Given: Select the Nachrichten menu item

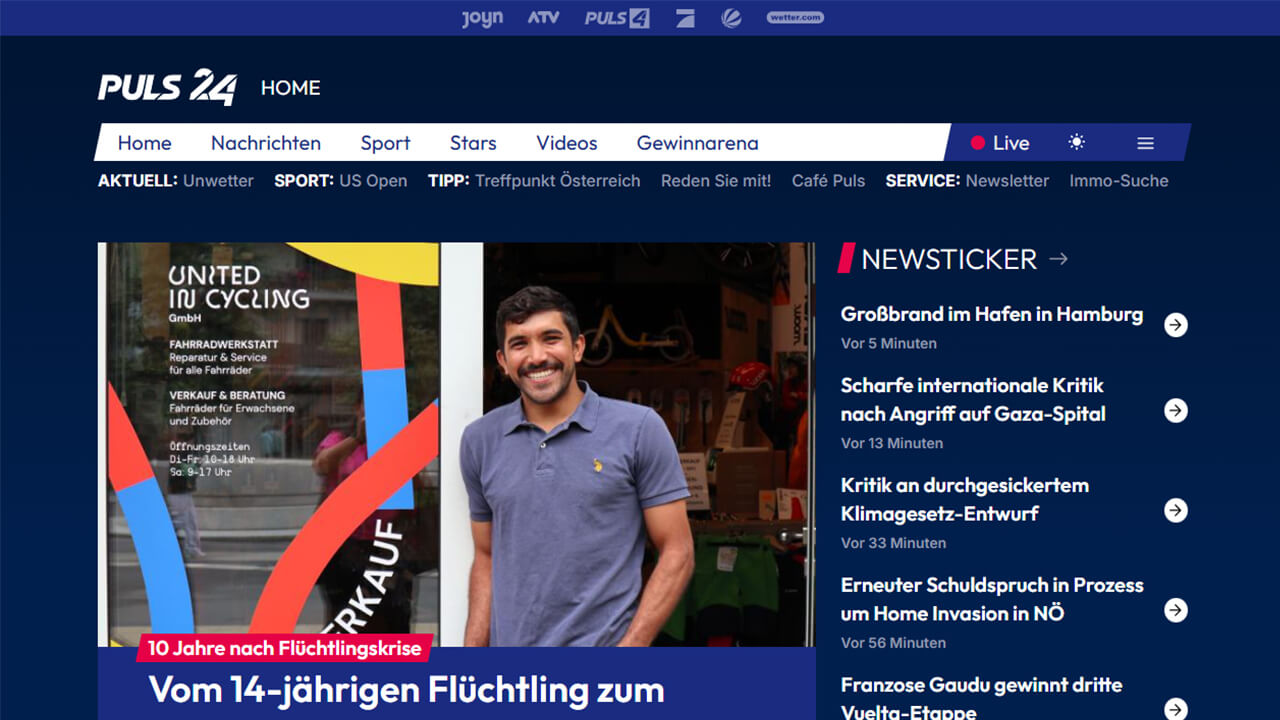Looking at the screenshot, I should click(266, 143).
